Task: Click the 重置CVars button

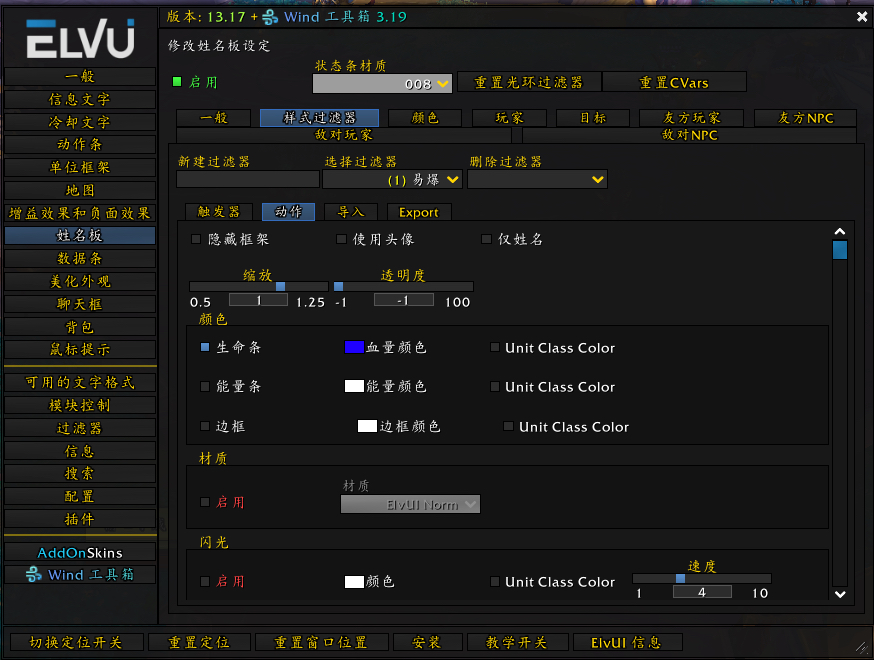Action: (x=675, y=82)
